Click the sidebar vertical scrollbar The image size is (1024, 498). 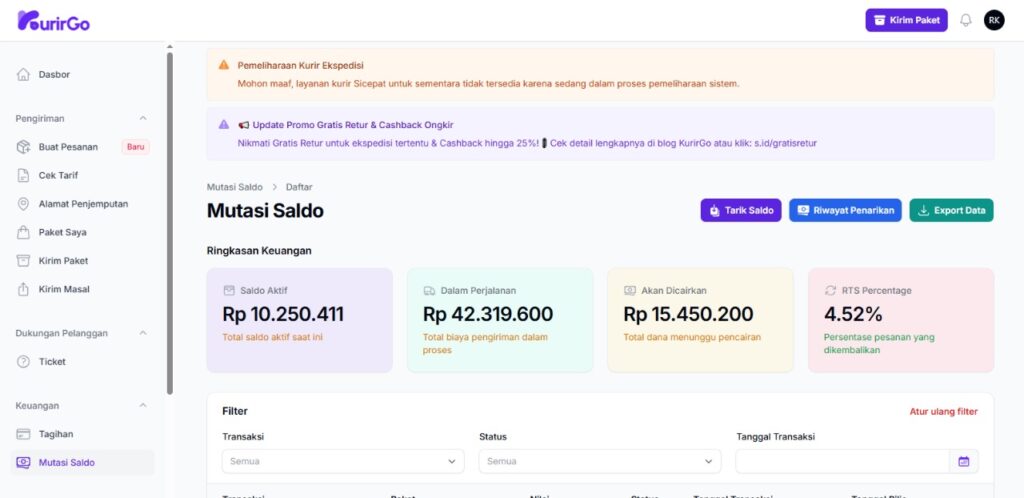click(170, 222)
